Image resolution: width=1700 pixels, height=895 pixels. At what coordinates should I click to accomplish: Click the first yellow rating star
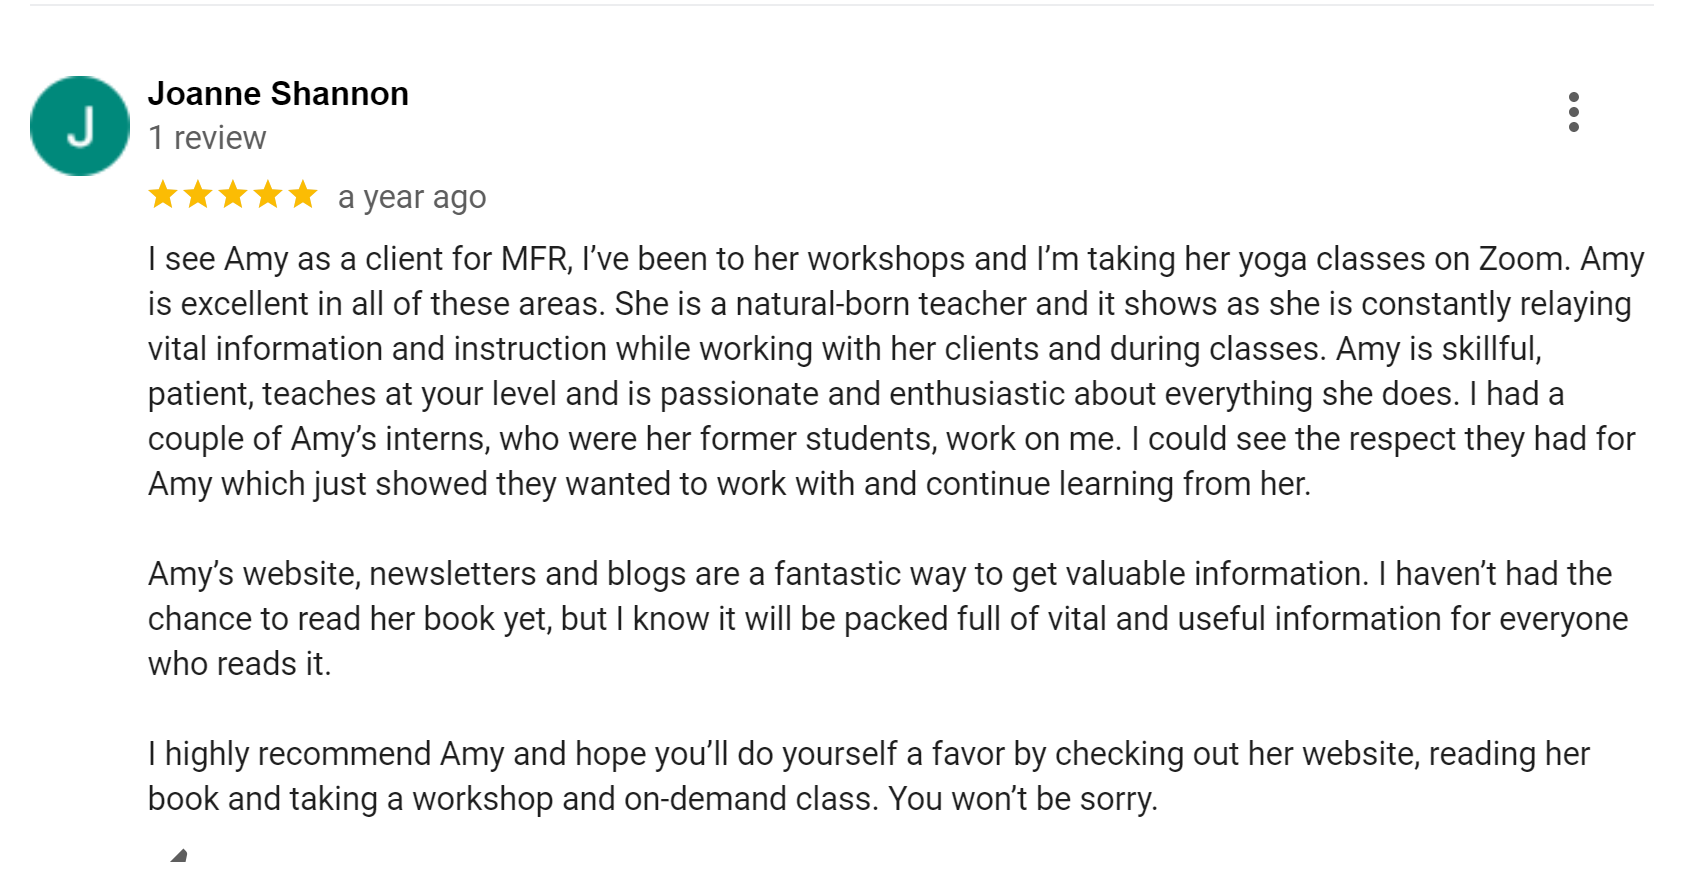point(163,195)
